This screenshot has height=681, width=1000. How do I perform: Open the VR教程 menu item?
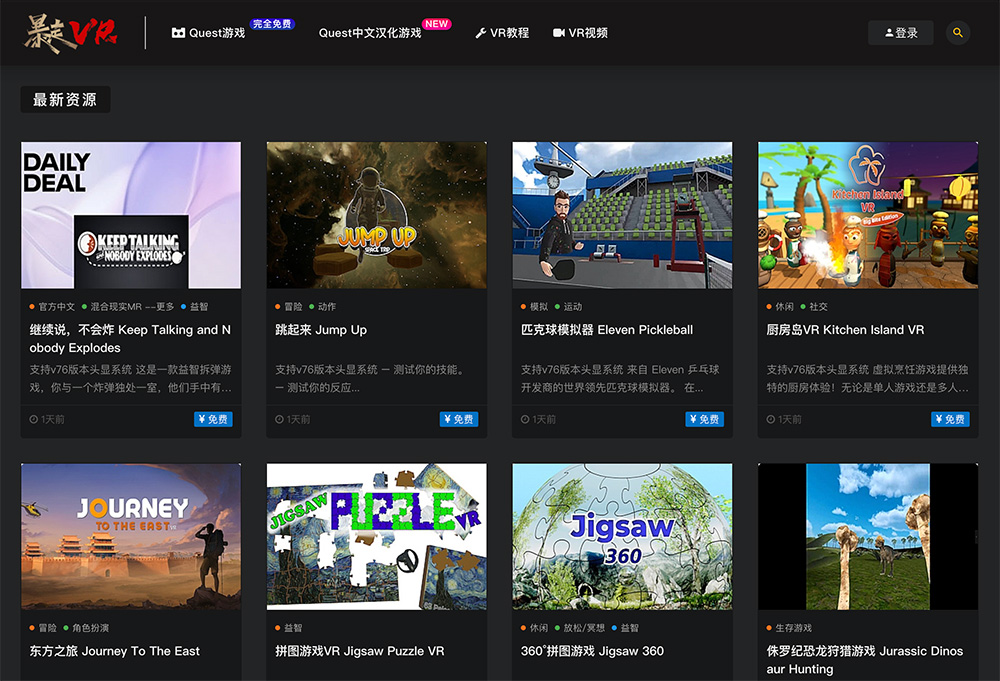[502, 33]
